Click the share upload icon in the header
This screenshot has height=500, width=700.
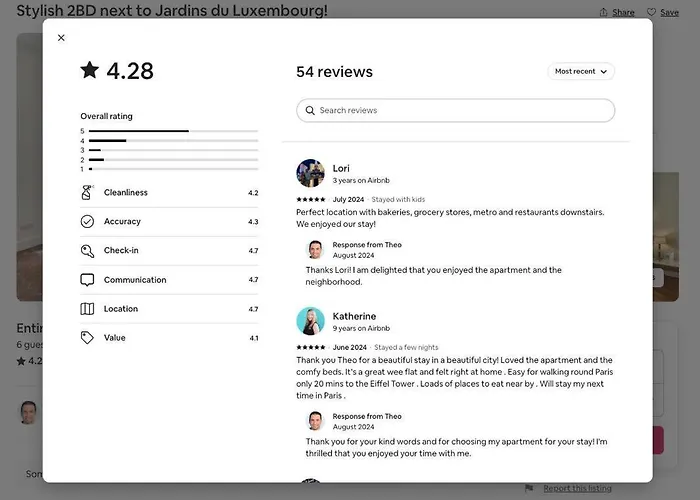pyautogui.click(x=604, y=12)
